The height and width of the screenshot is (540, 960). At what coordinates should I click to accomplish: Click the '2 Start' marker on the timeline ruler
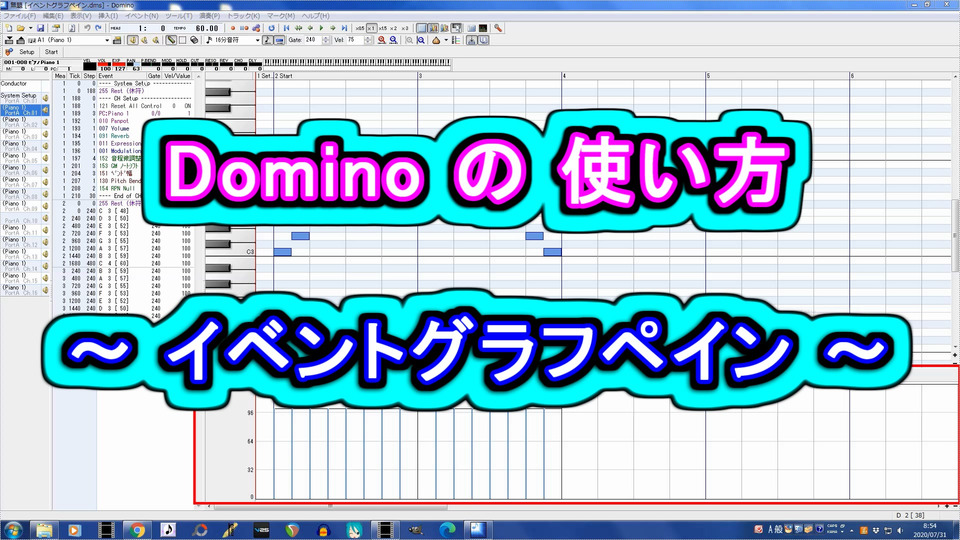283,76
